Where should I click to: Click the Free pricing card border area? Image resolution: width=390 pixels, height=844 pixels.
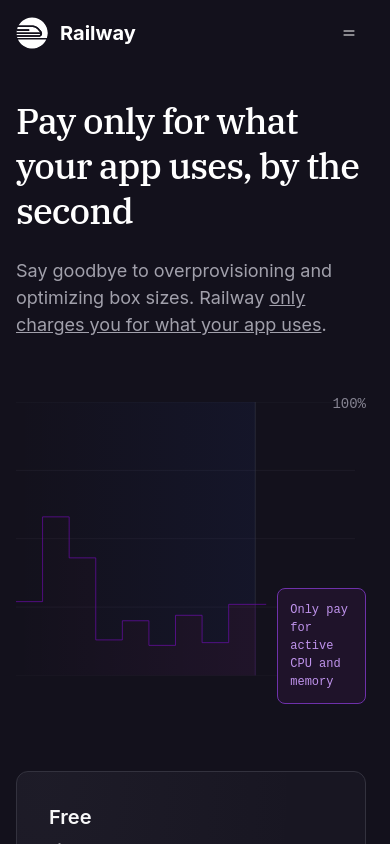coord(191,772)
